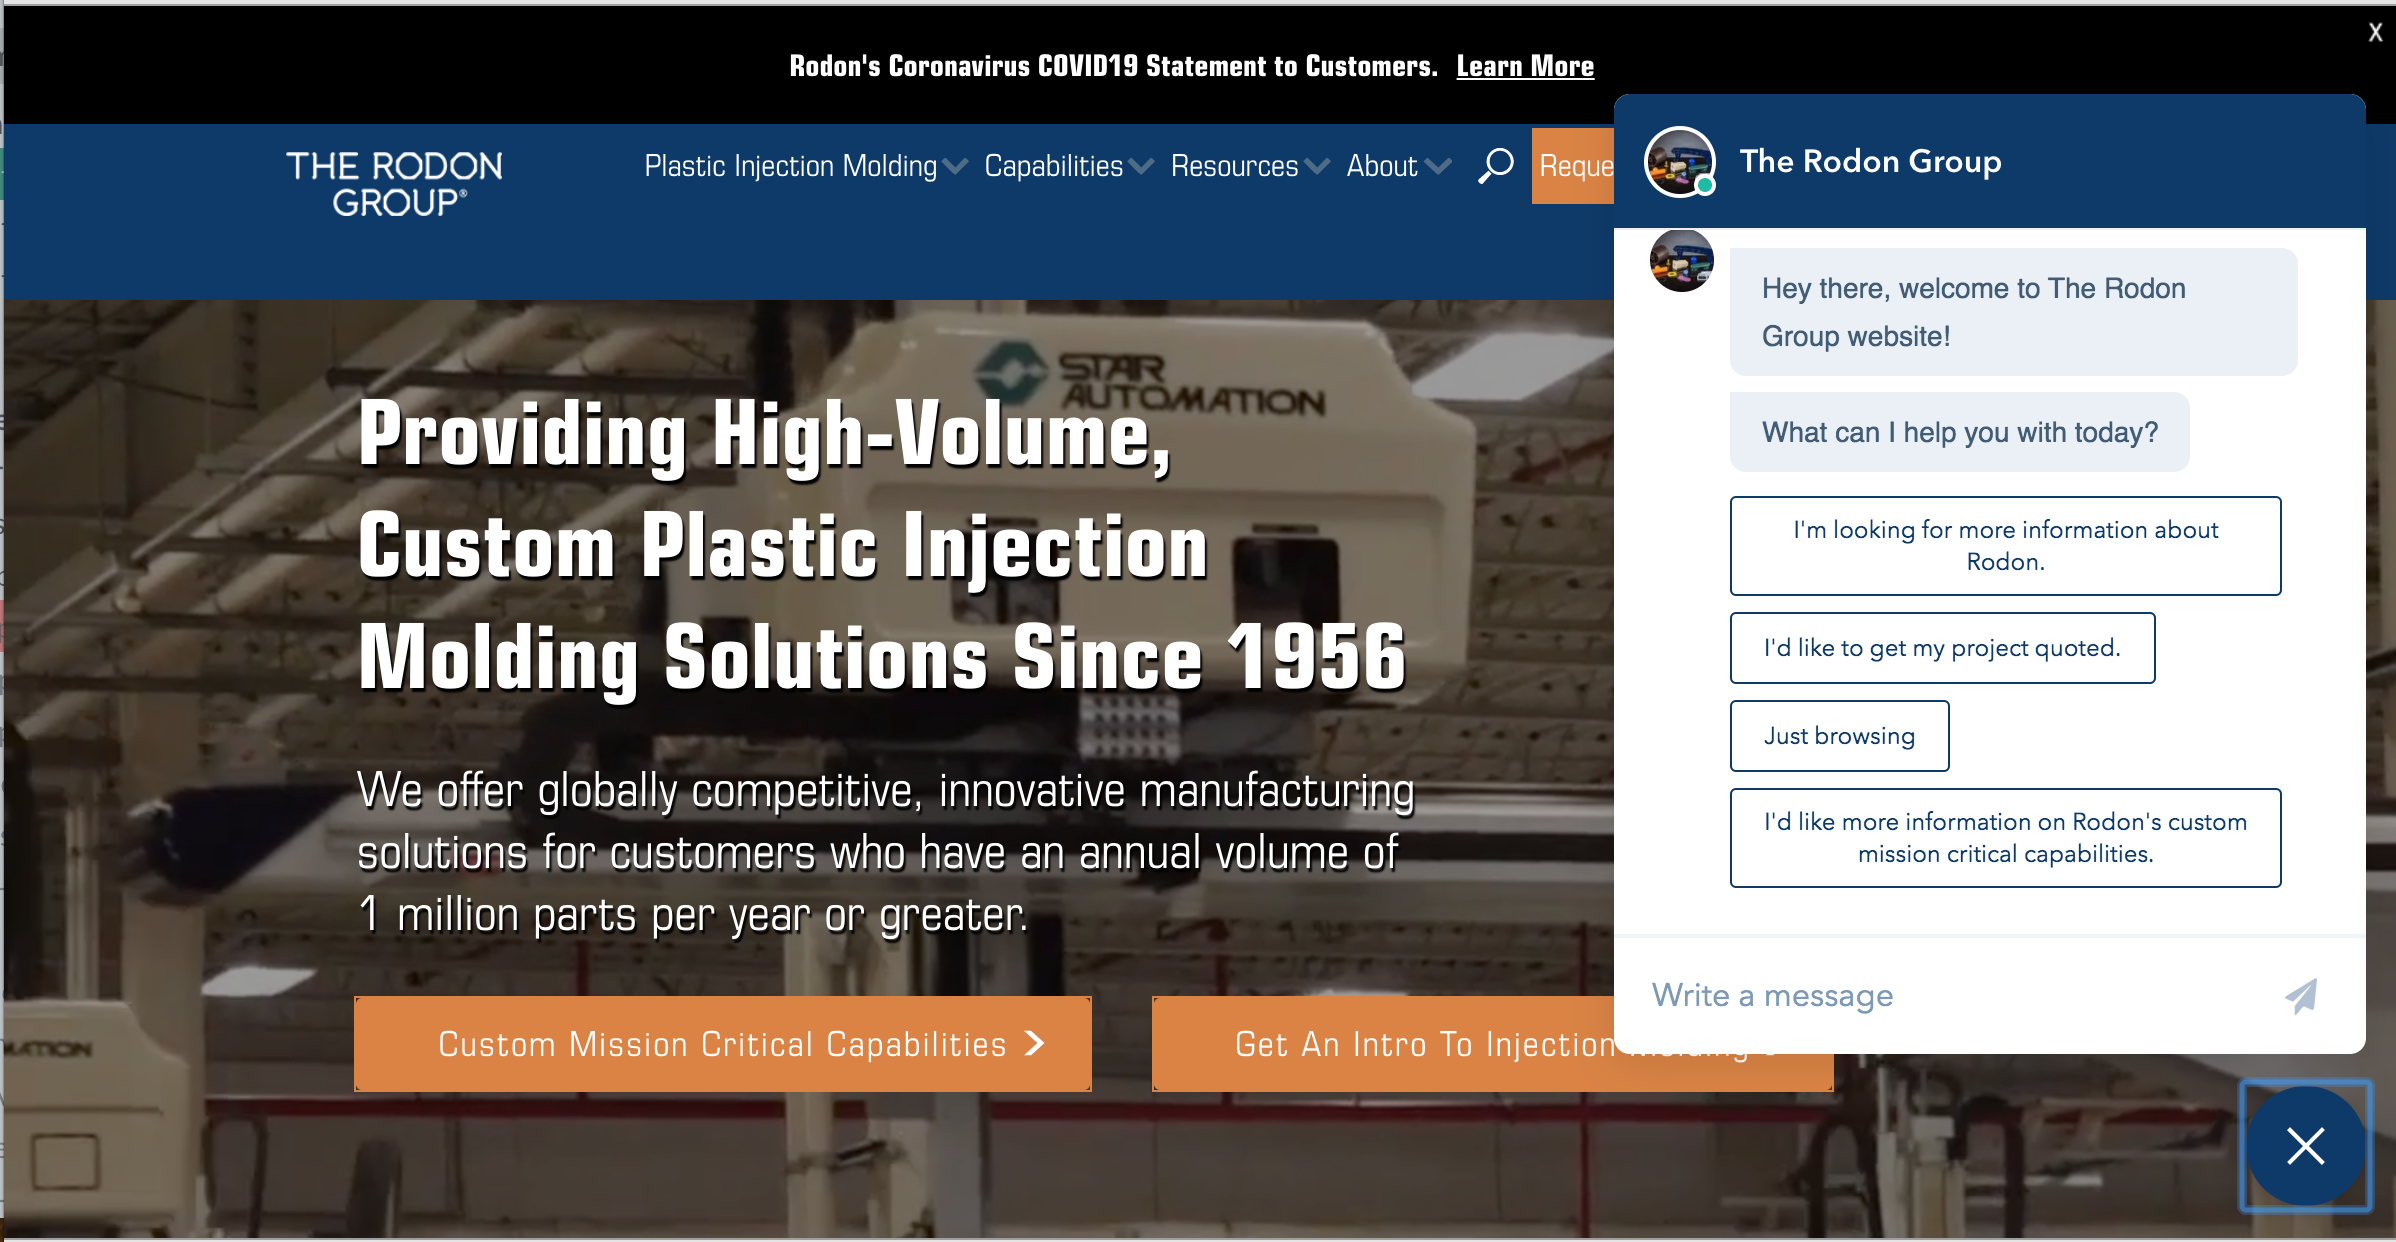Click the Learn More COVID19 statement link
Image resolution: width=2396 pixels, height=1242 pixels.
1523,65
